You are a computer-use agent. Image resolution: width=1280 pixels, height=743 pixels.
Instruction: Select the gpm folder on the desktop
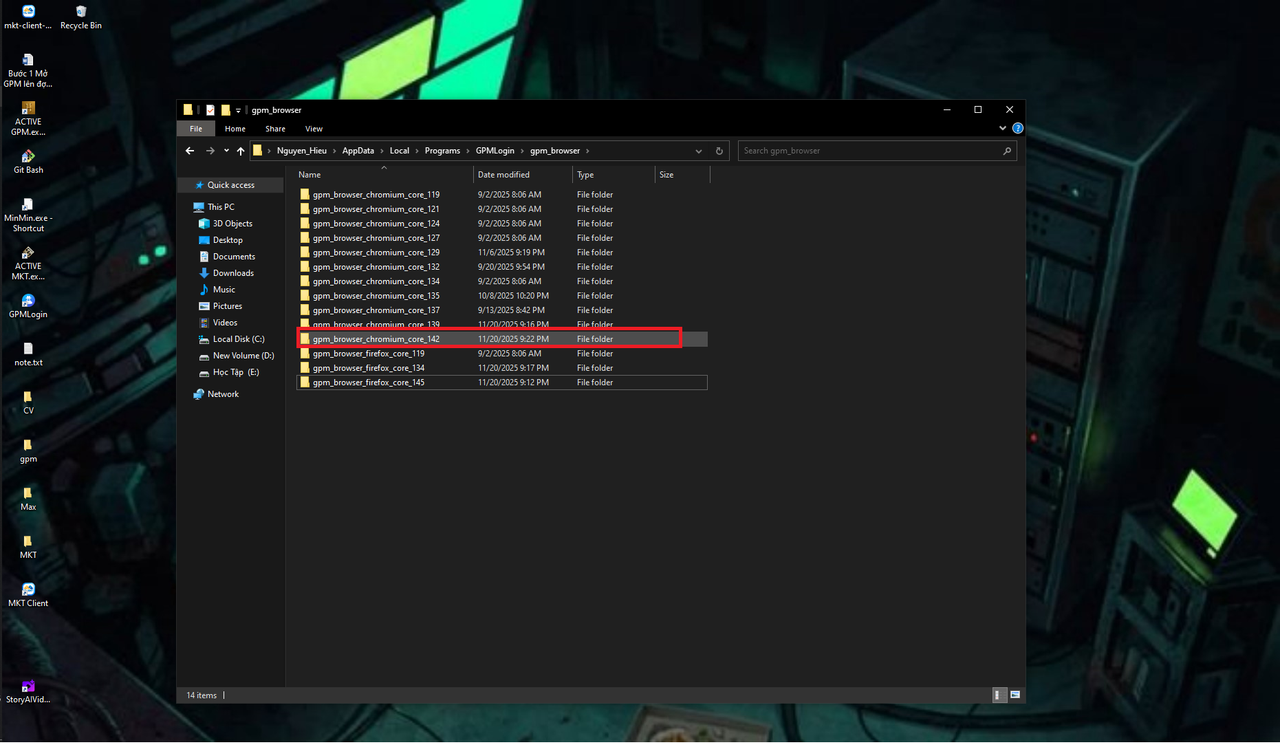[x=28, y=451]
